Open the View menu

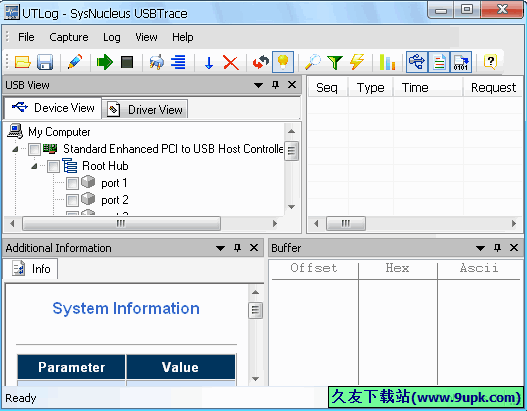(x=146, y=37)
